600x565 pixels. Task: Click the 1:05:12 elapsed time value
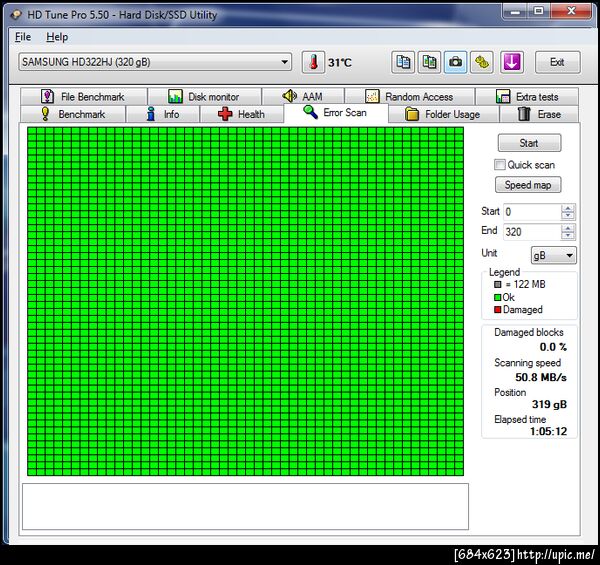548,431
